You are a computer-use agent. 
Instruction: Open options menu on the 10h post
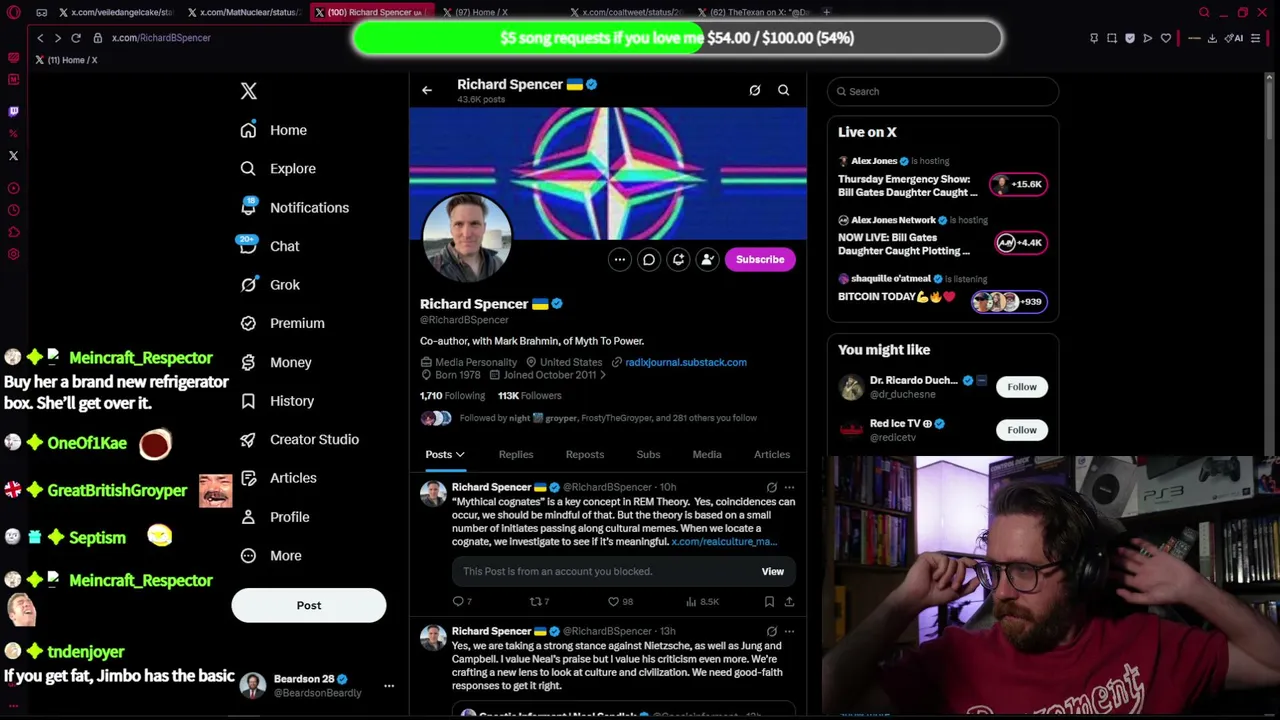[789, 487]
